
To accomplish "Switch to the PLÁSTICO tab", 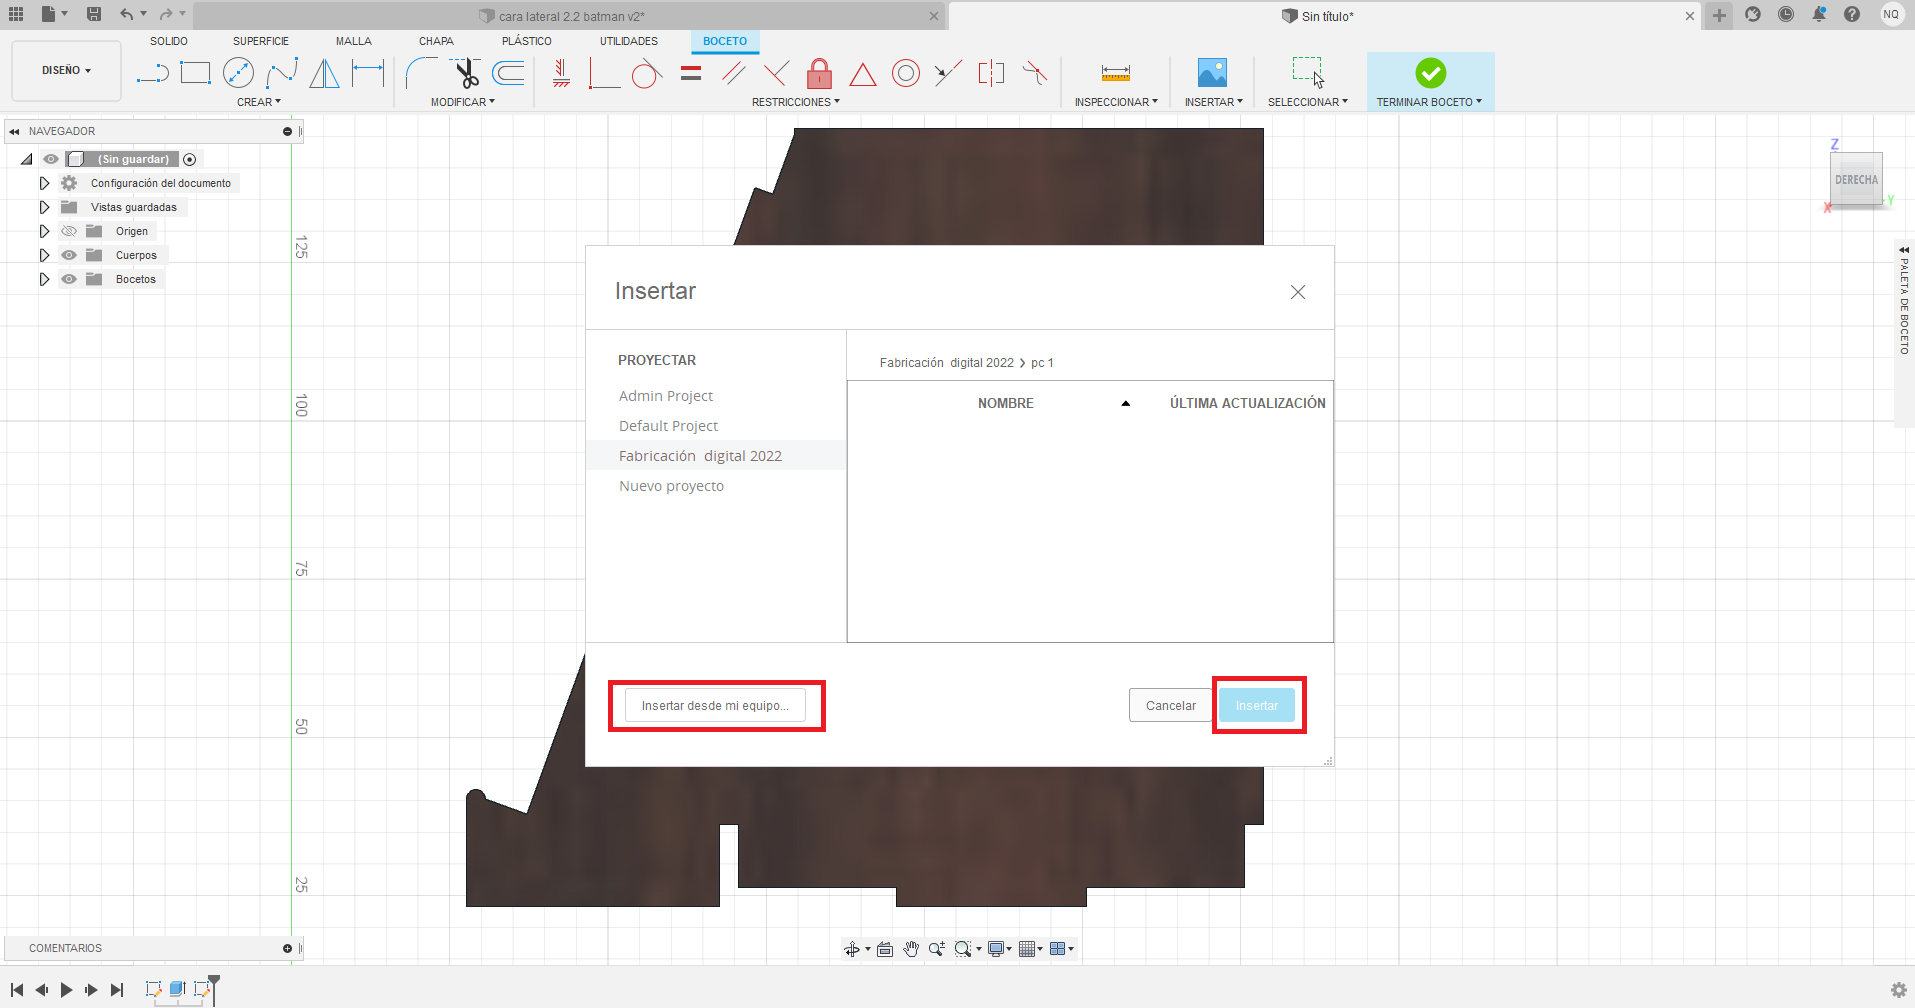I will point(527,41).
